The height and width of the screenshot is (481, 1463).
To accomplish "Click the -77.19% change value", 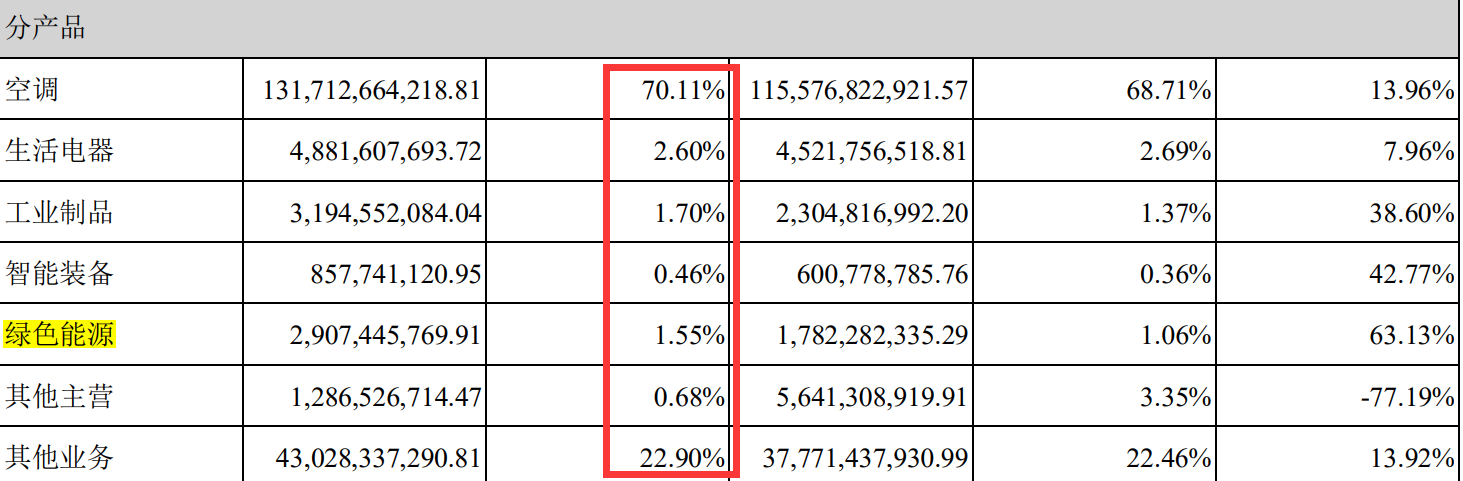I will click(1407, 397).
